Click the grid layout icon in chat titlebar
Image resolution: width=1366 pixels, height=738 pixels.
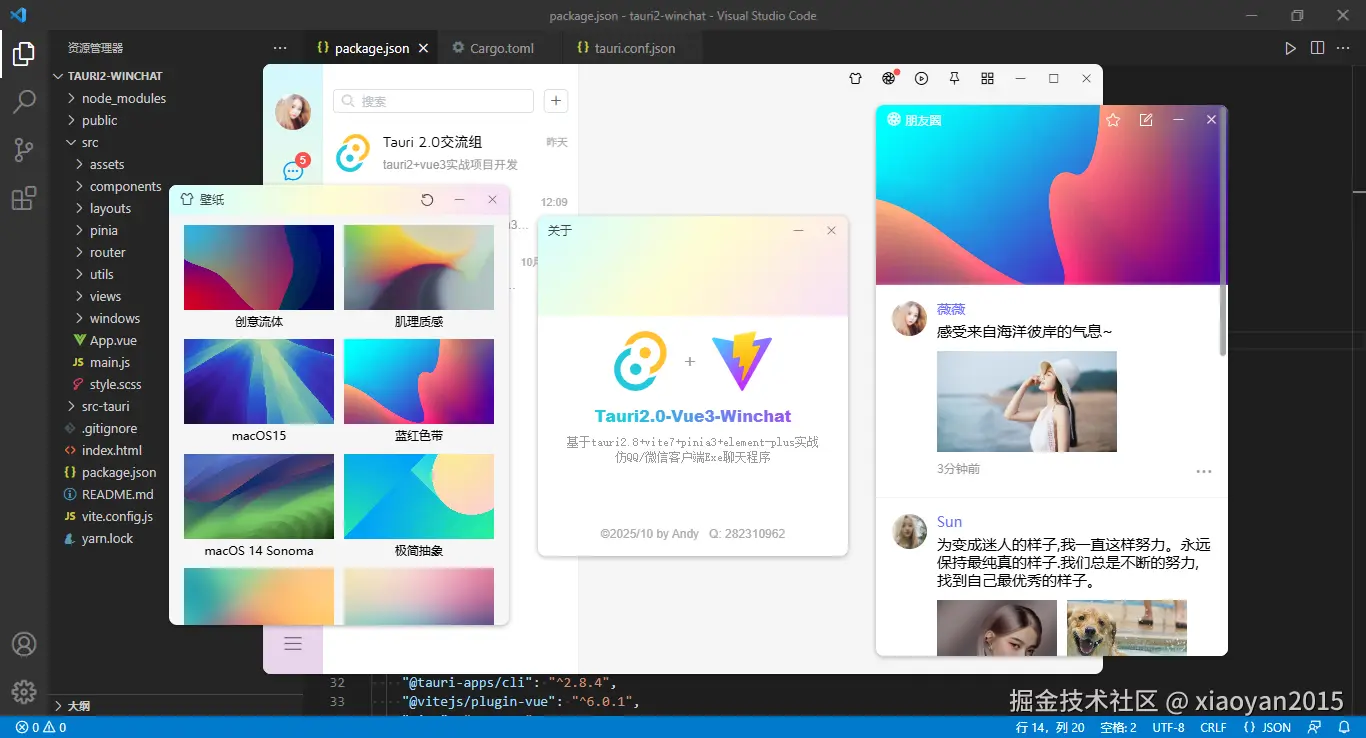click(x=987, y=78)
